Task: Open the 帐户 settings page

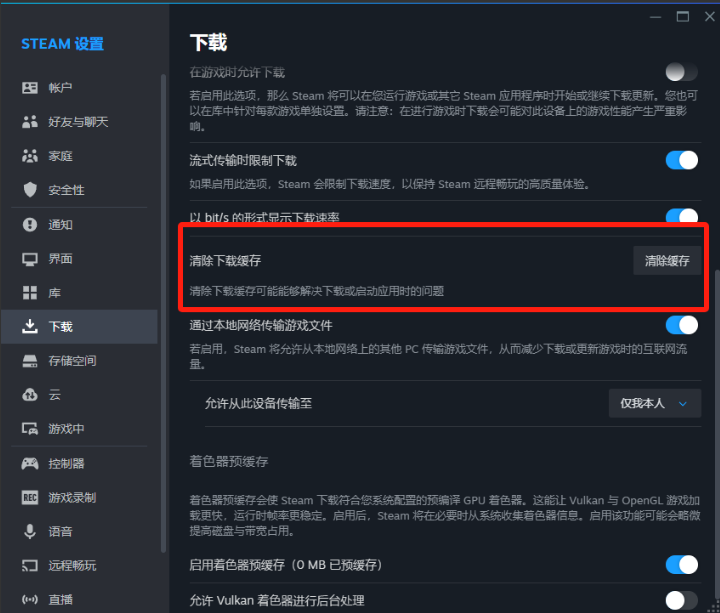Action: click(x=79, y=87)
